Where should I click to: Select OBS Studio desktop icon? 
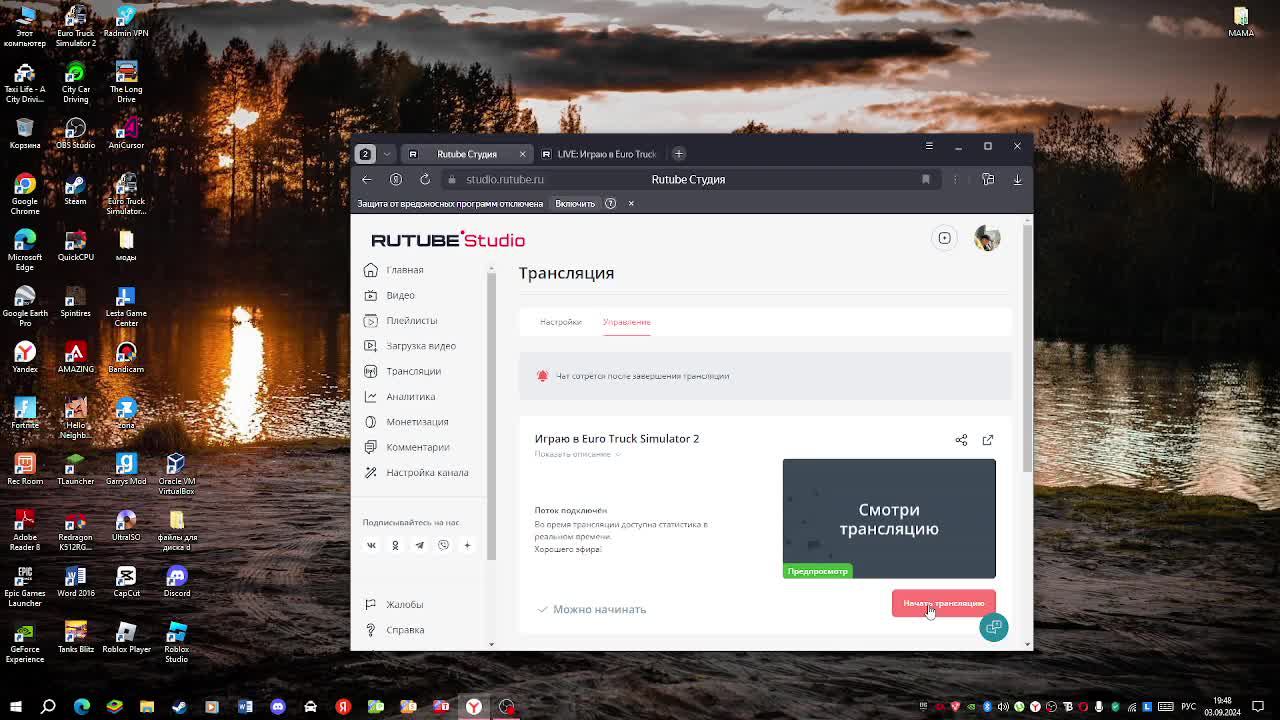tap(75, 134)
